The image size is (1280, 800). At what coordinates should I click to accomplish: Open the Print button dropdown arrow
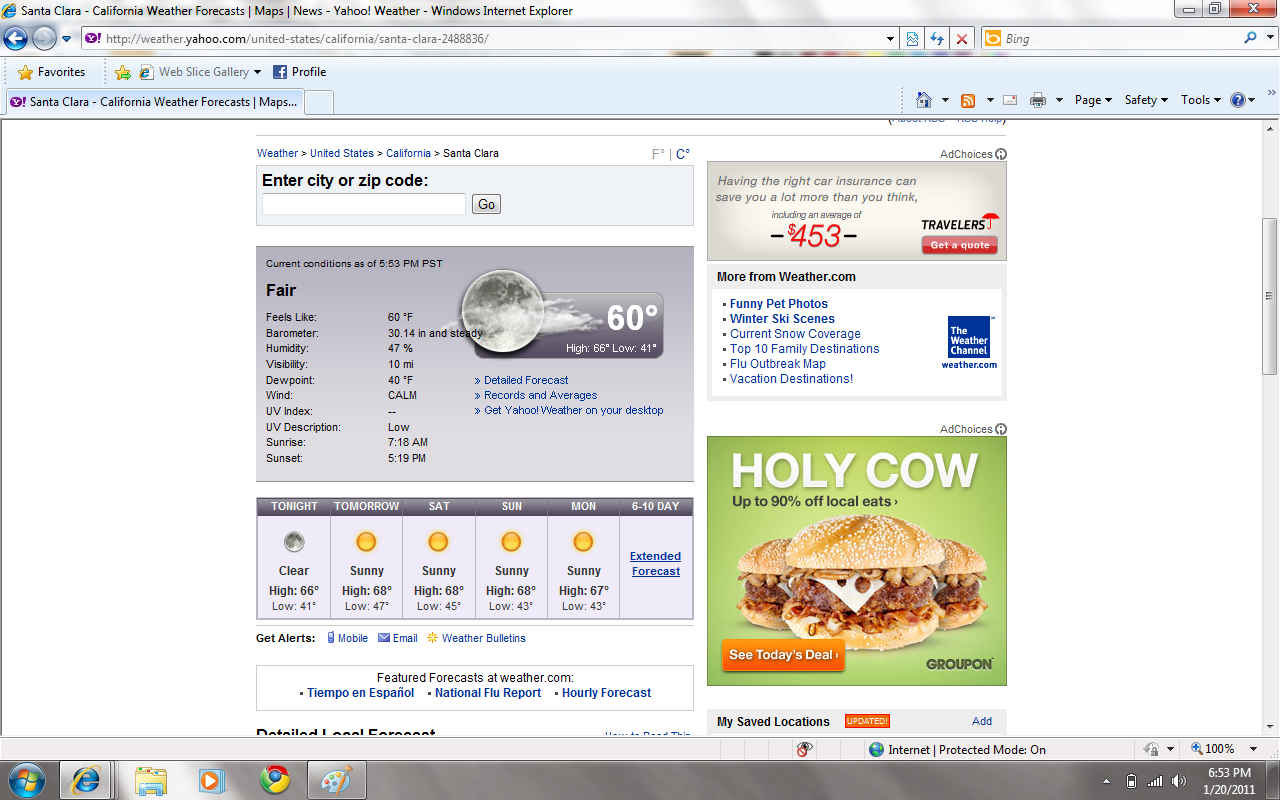(x=1059, y=100)
